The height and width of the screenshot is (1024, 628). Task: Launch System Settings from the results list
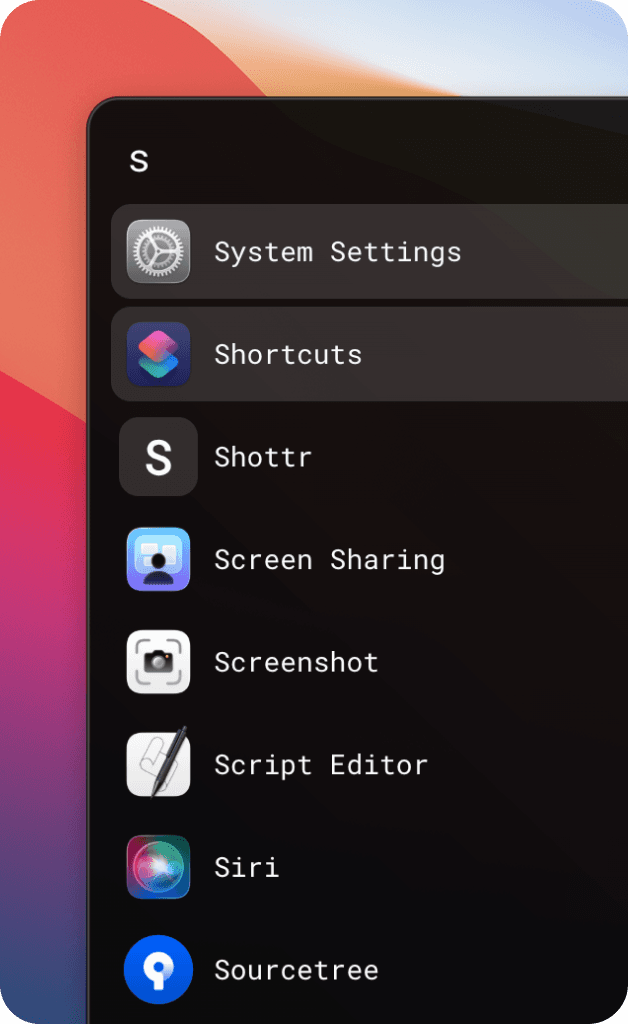(x=337, y=252)
